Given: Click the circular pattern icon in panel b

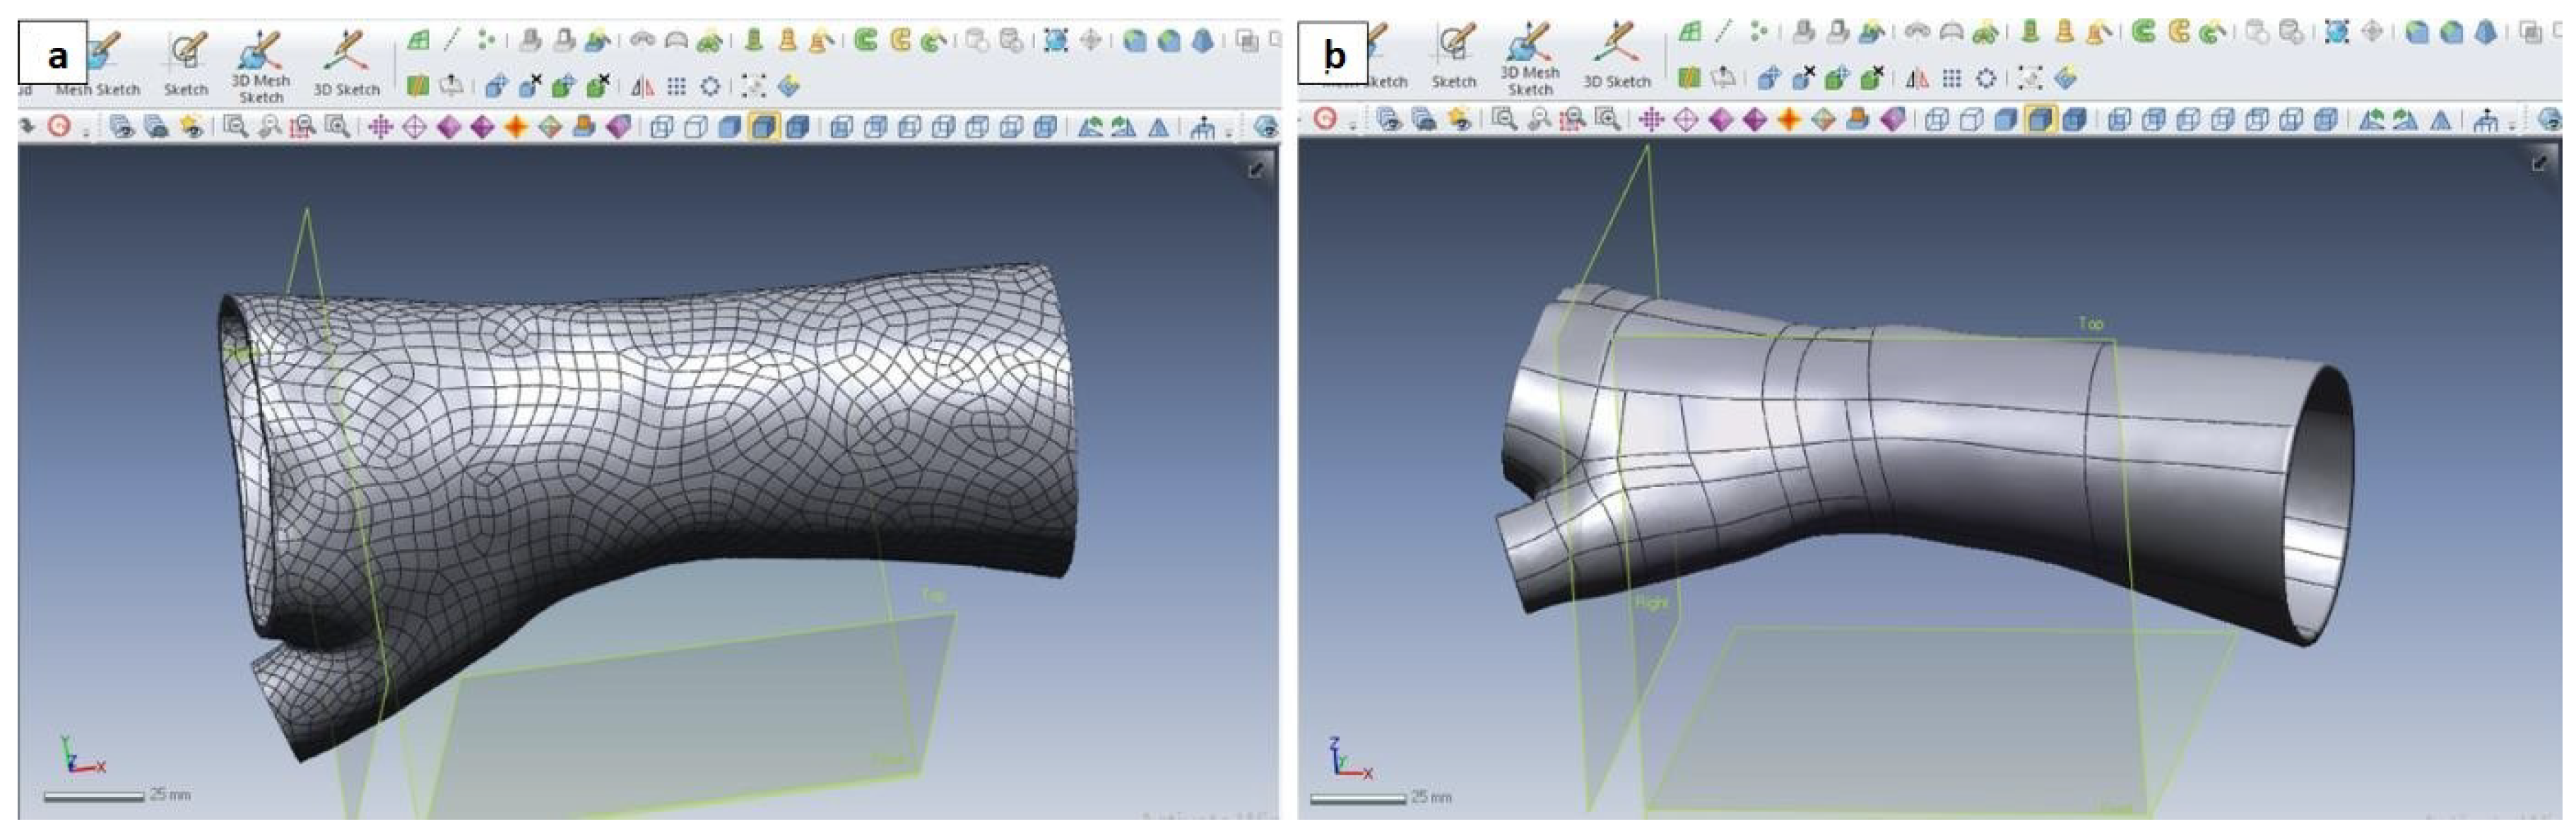Looking at the screenshot, I should coord(1986,78).
